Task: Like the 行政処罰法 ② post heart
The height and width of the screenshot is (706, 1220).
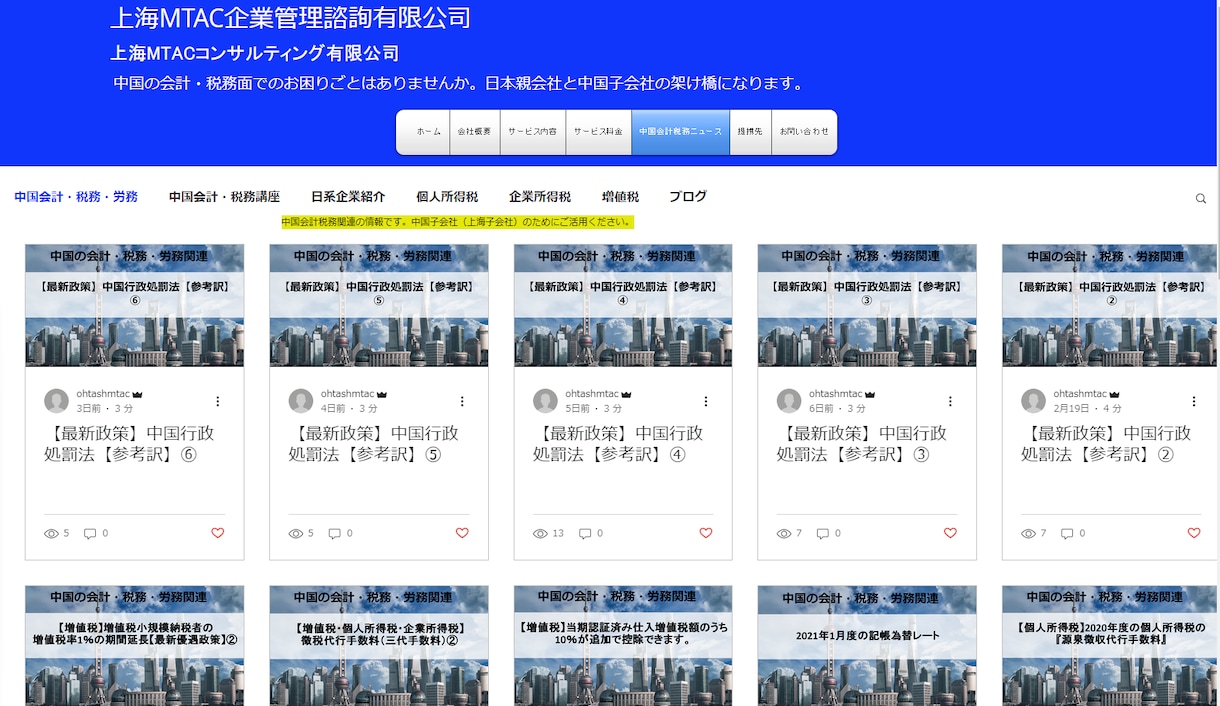Action: (1194, 533)
